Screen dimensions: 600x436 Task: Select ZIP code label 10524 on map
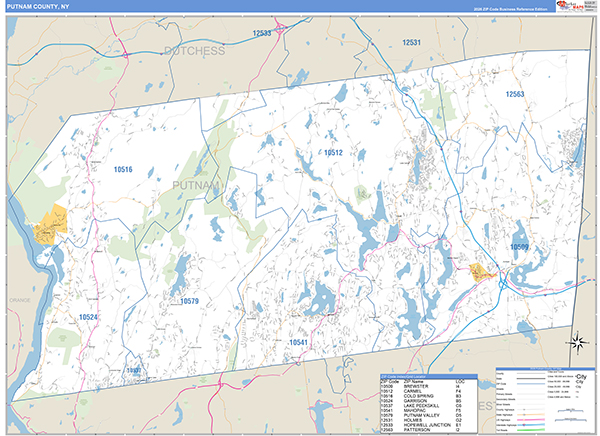[x=88, y=317]
